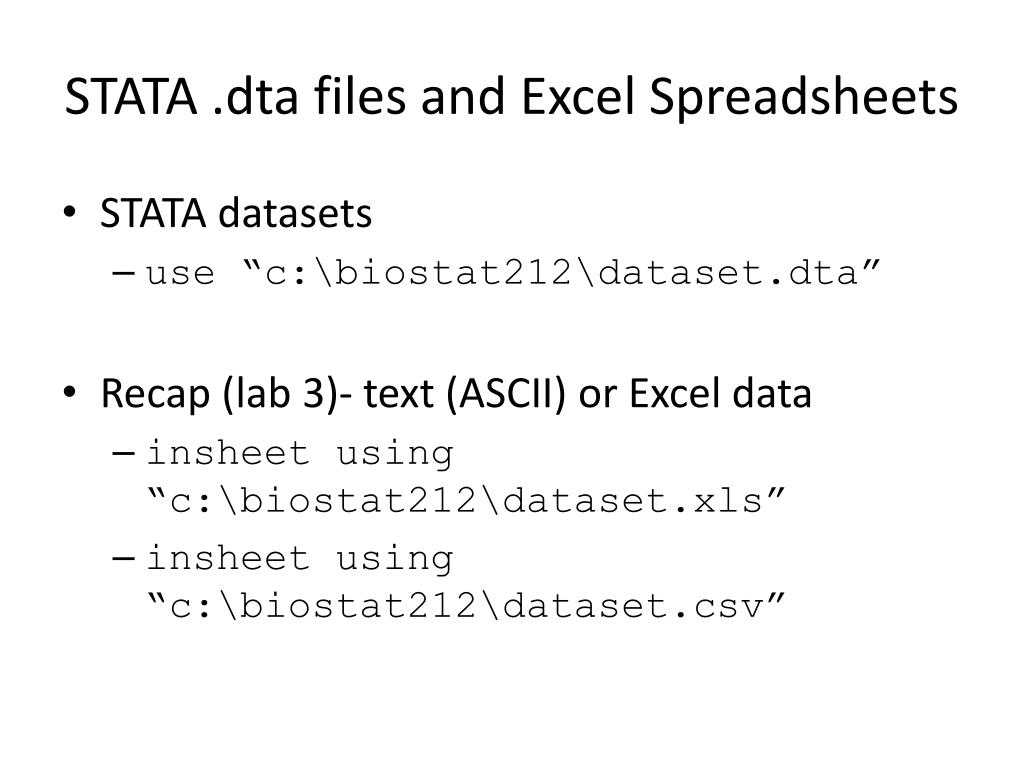
Task: Click the "c:\biostat212\dataset.xls" file path
Action: [x=467, y=499]
